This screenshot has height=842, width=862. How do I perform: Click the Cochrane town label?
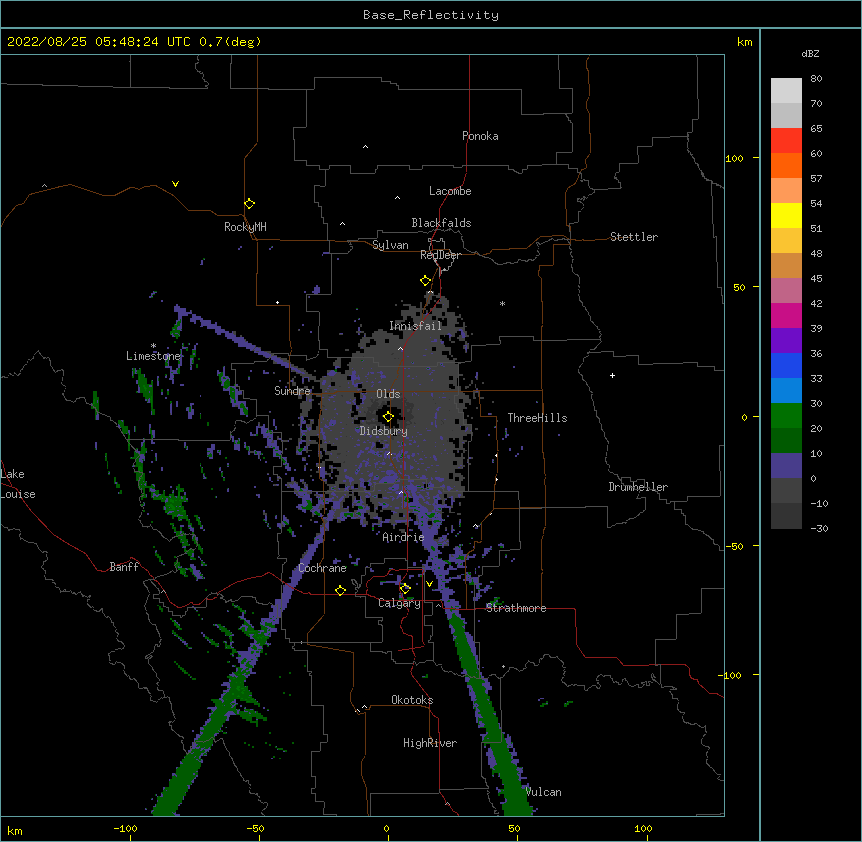322,568
